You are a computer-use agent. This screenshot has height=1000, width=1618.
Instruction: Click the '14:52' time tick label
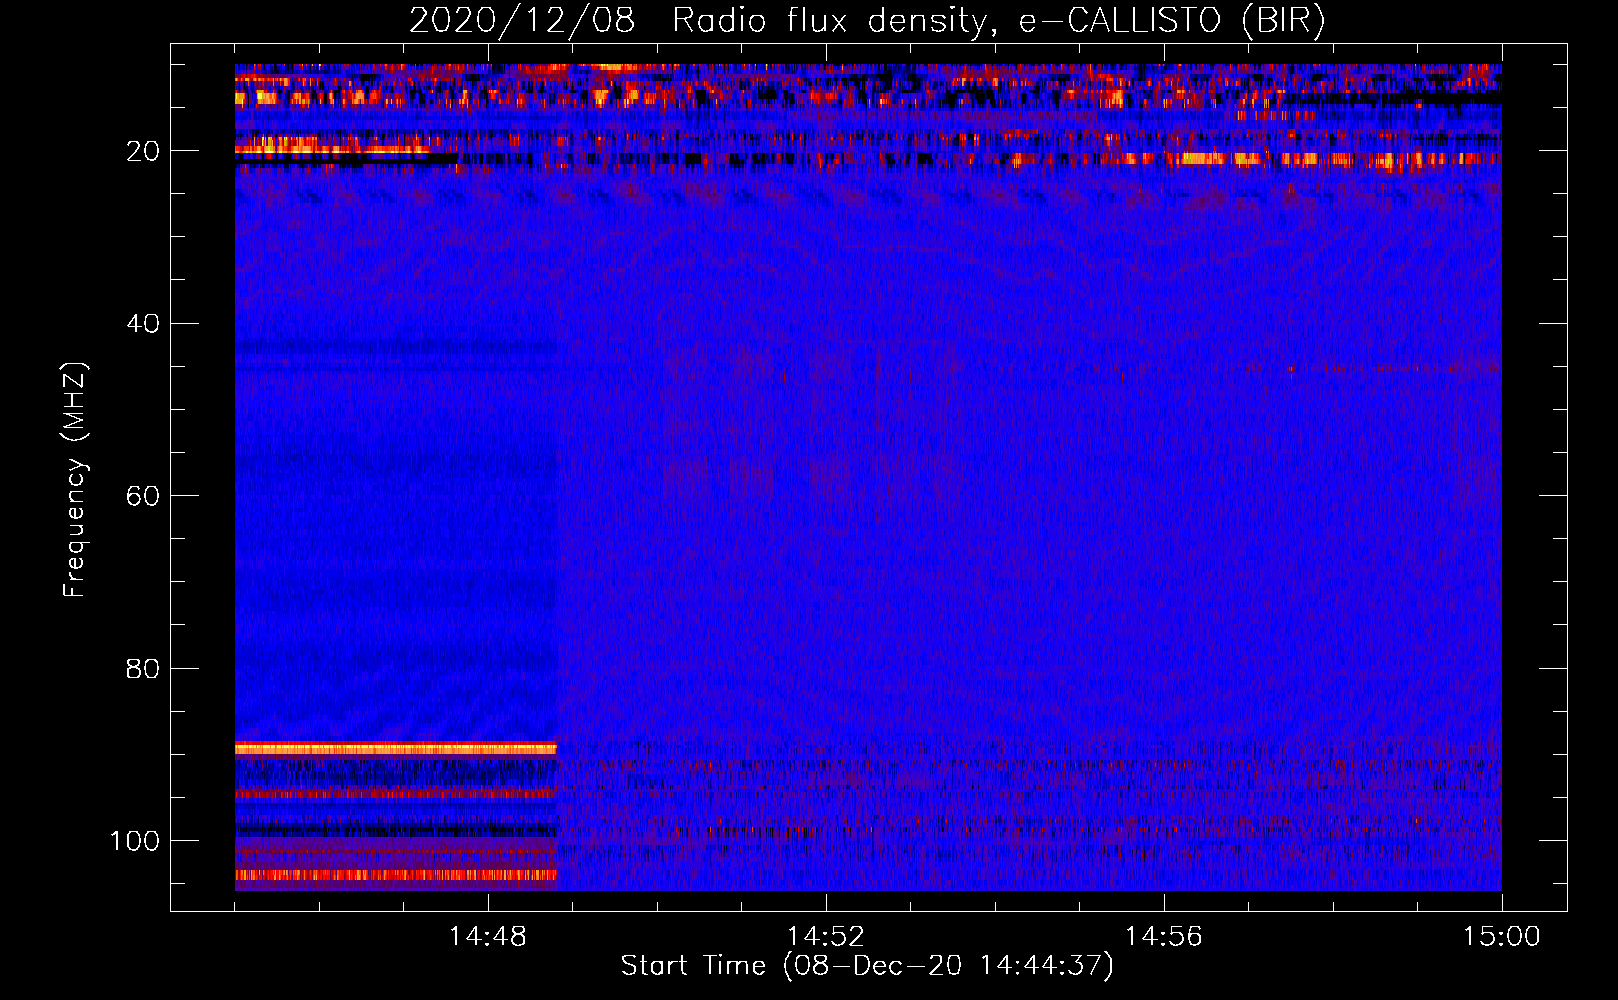tap(825, 937)
